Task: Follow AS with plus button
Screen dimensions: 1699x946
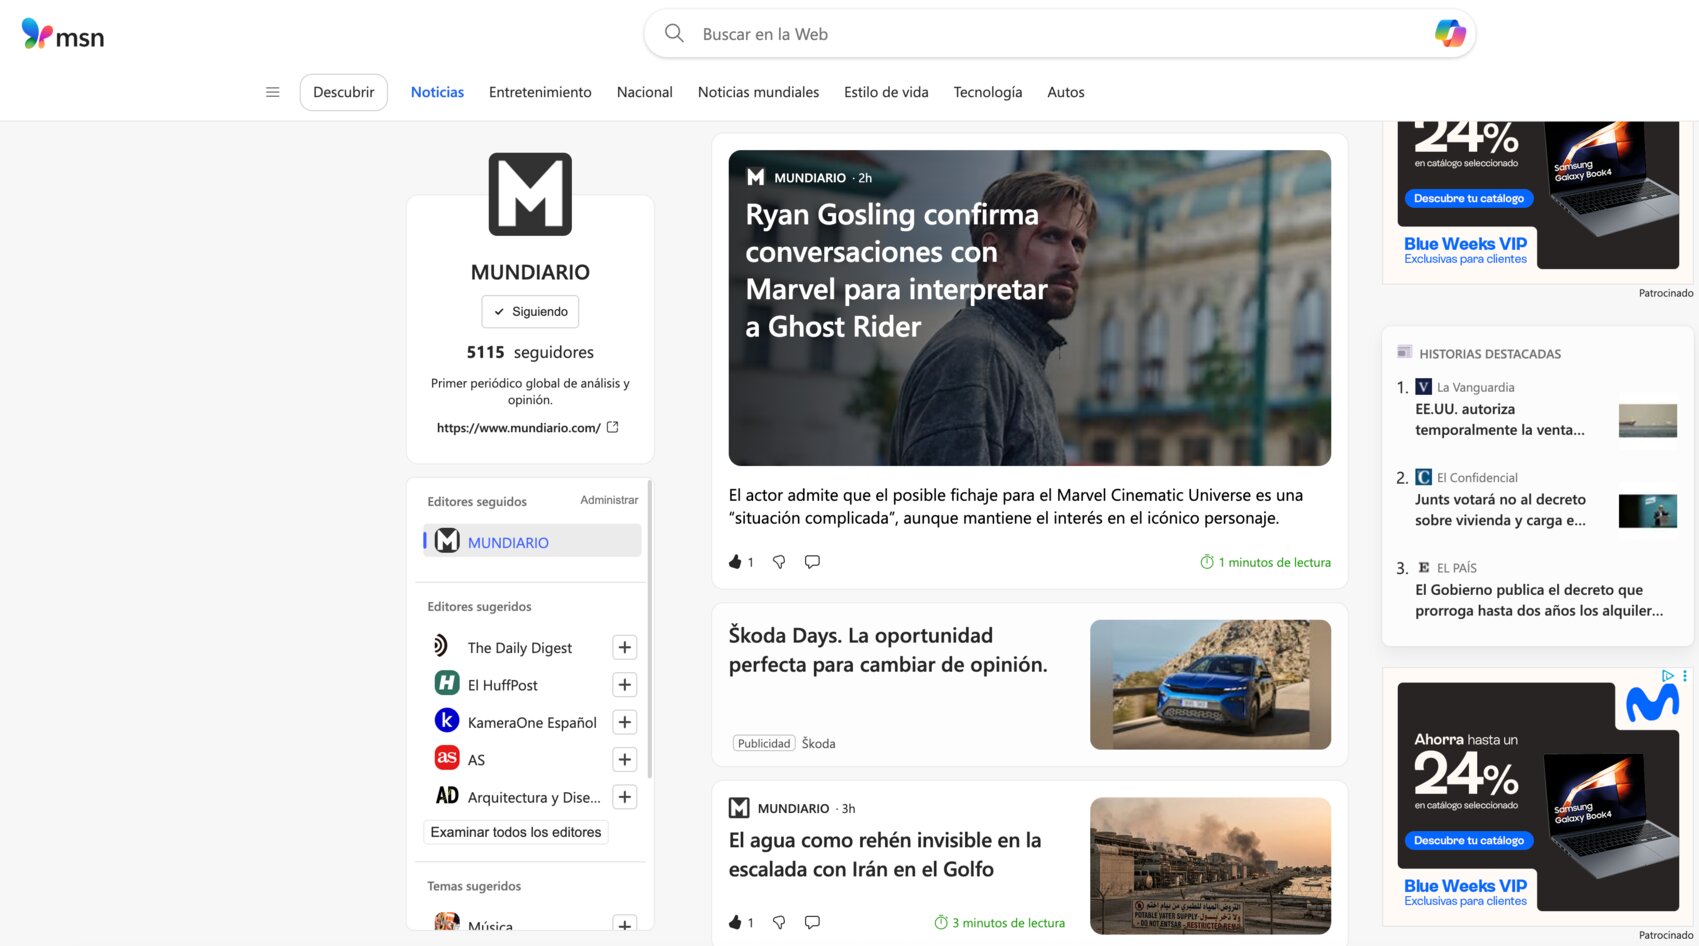Action: coord(624,760)
